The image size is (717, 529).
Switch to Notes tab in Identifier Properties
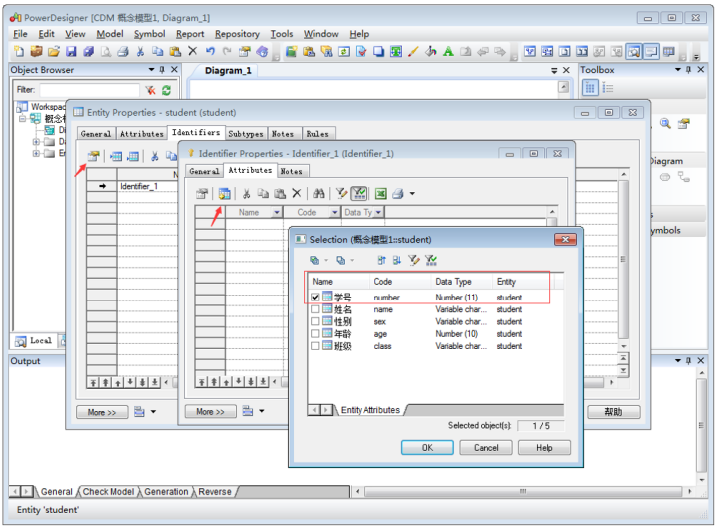click(291, 171)
